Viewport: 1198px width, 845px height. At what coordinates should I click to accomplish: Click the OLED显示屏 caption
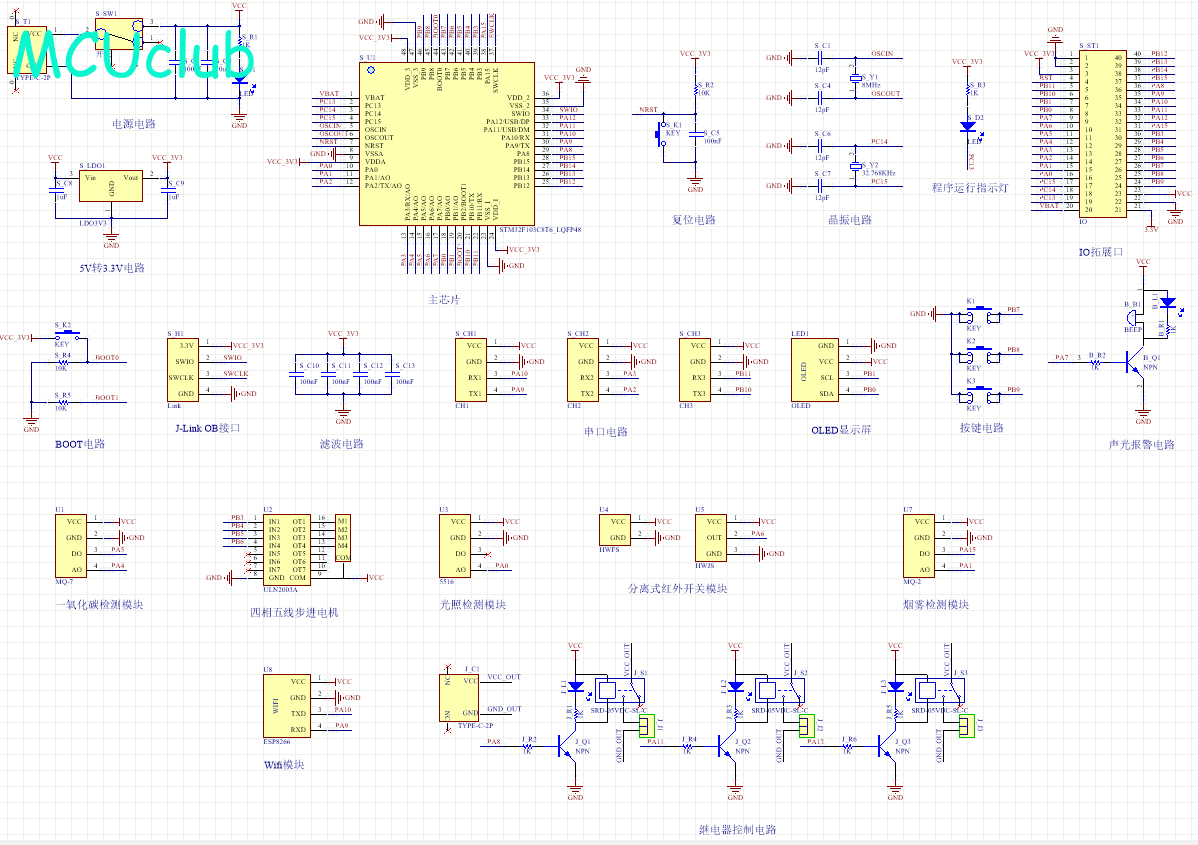pos(841,430)
